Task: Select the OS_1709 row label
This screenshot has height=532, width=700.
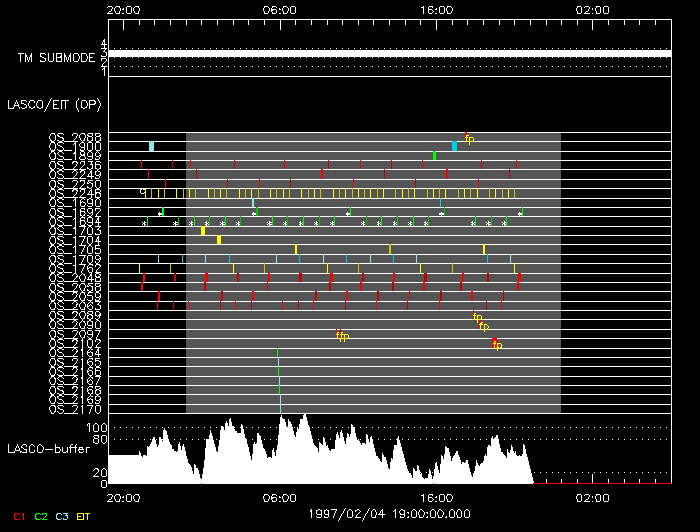Action: (74, 259)
